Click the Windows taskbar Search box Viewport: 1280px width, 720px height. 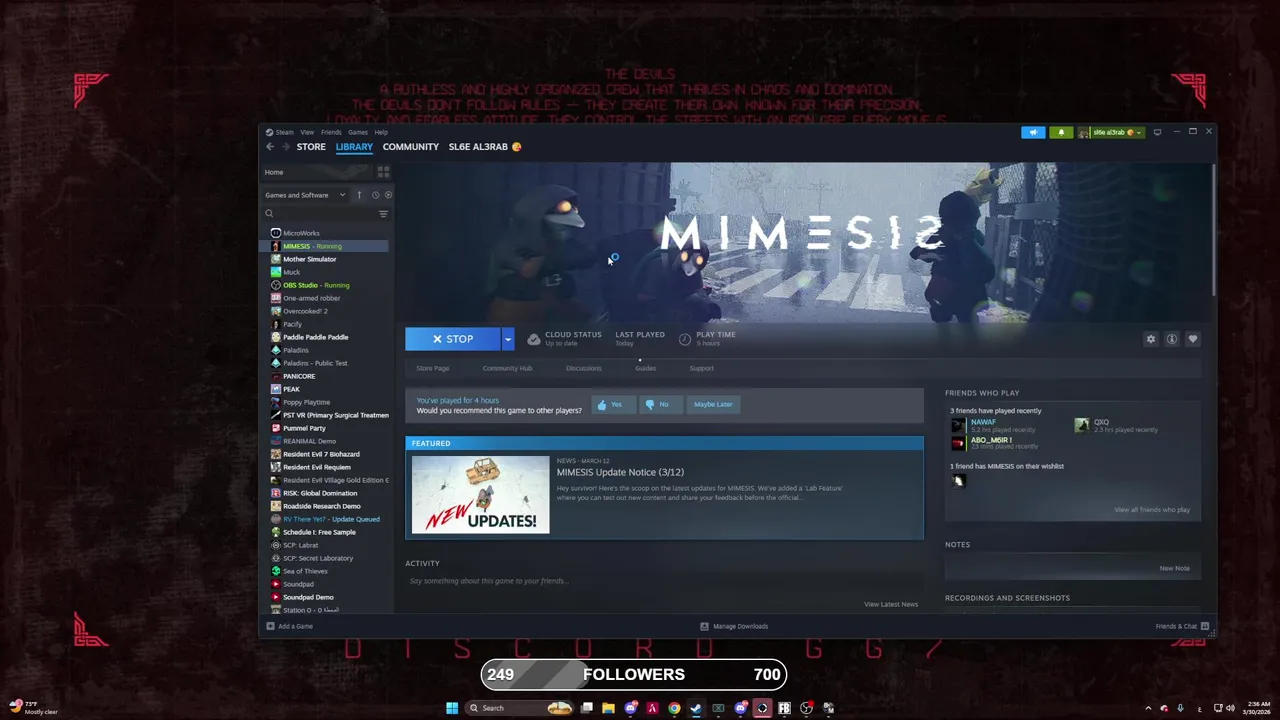[x=520, y=708]
